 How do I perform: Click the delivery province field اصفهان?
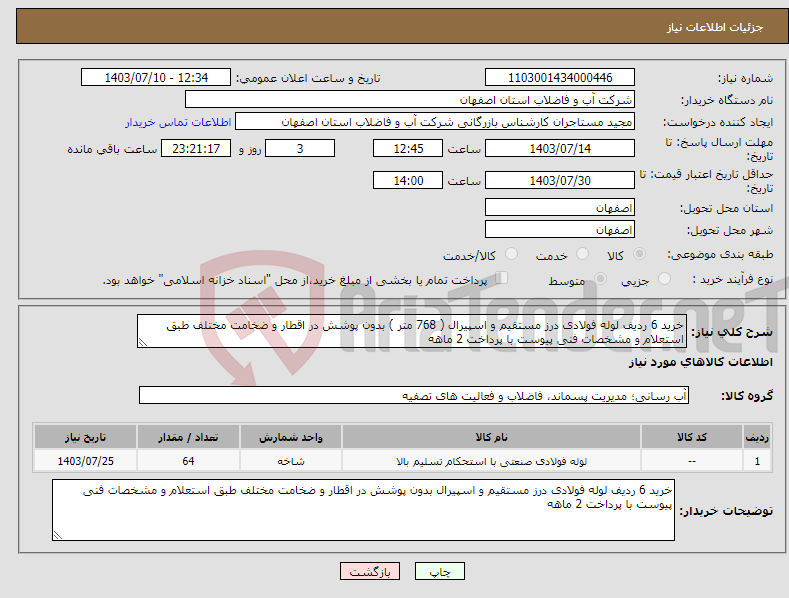click(560, 207)
